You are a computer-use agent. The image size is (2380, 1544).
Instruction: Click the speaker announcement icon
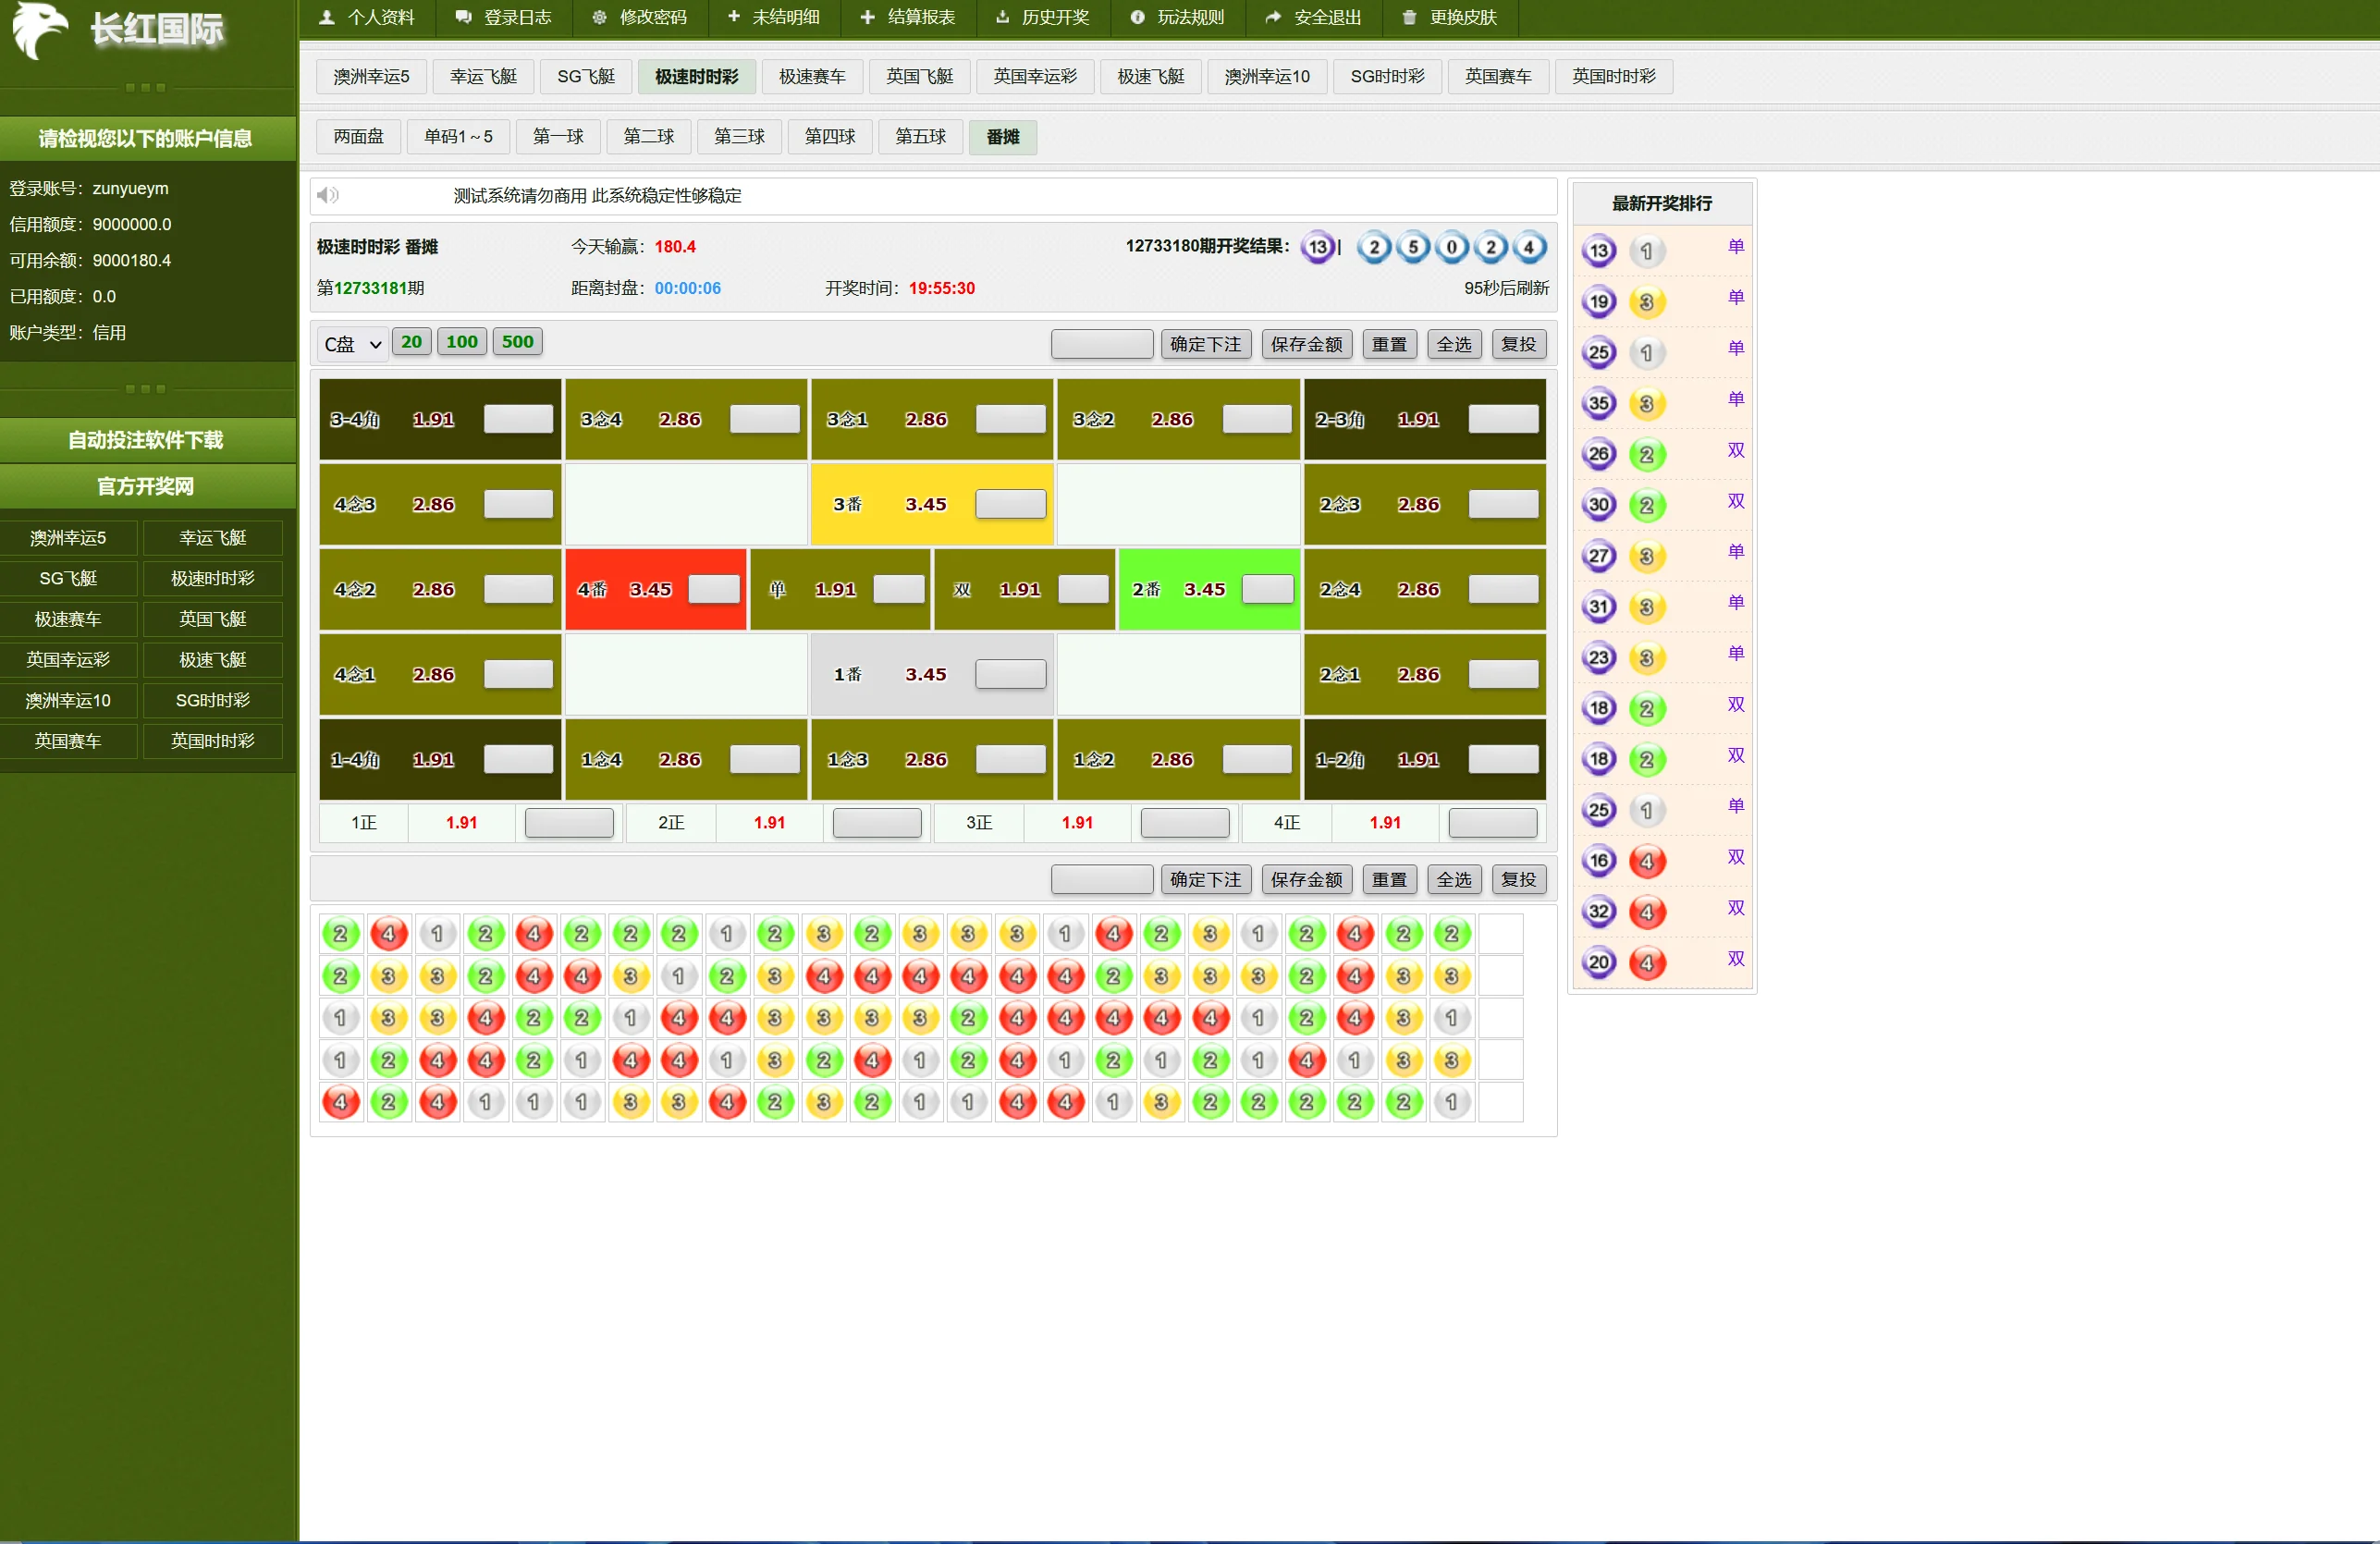(327, 195)
